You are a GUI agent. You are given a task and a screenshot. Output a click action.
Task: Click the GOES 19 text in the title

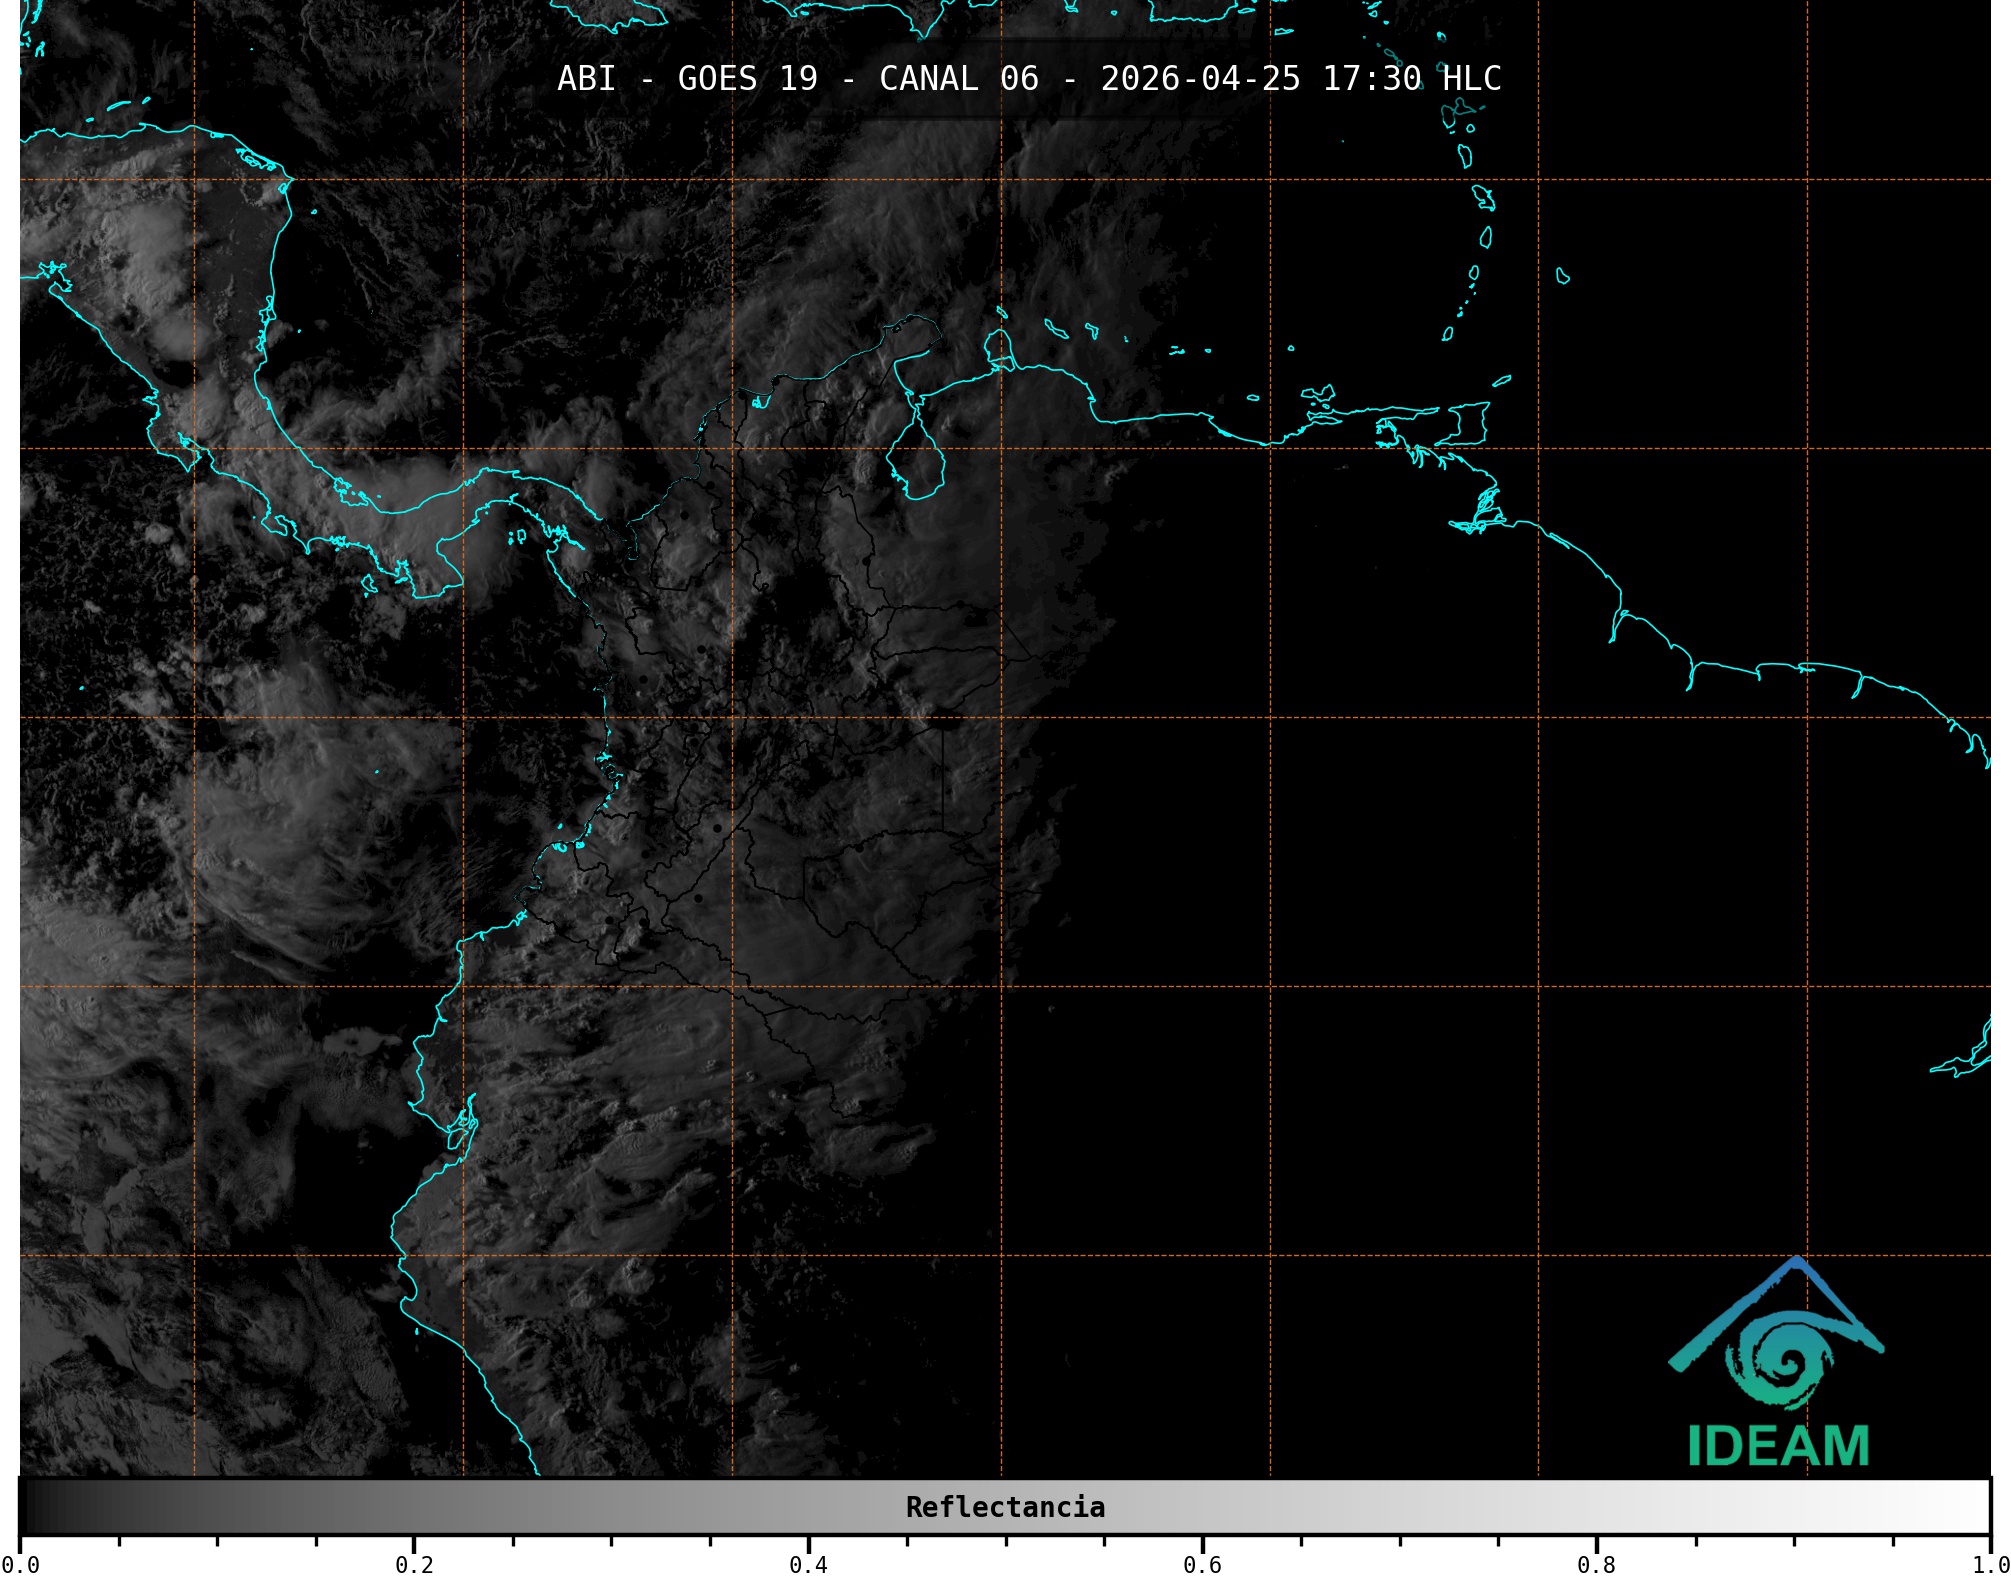click(747, 79)
